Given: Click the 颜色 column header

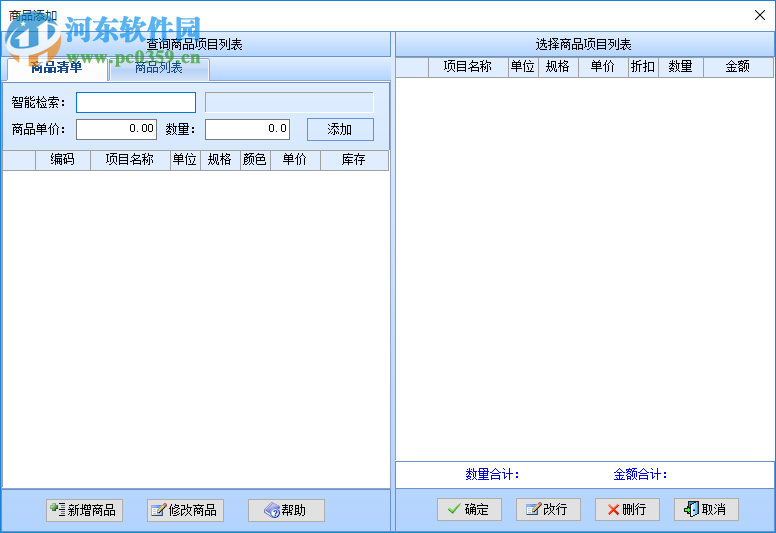Looking at the screenshot, I should coord(255,160).
